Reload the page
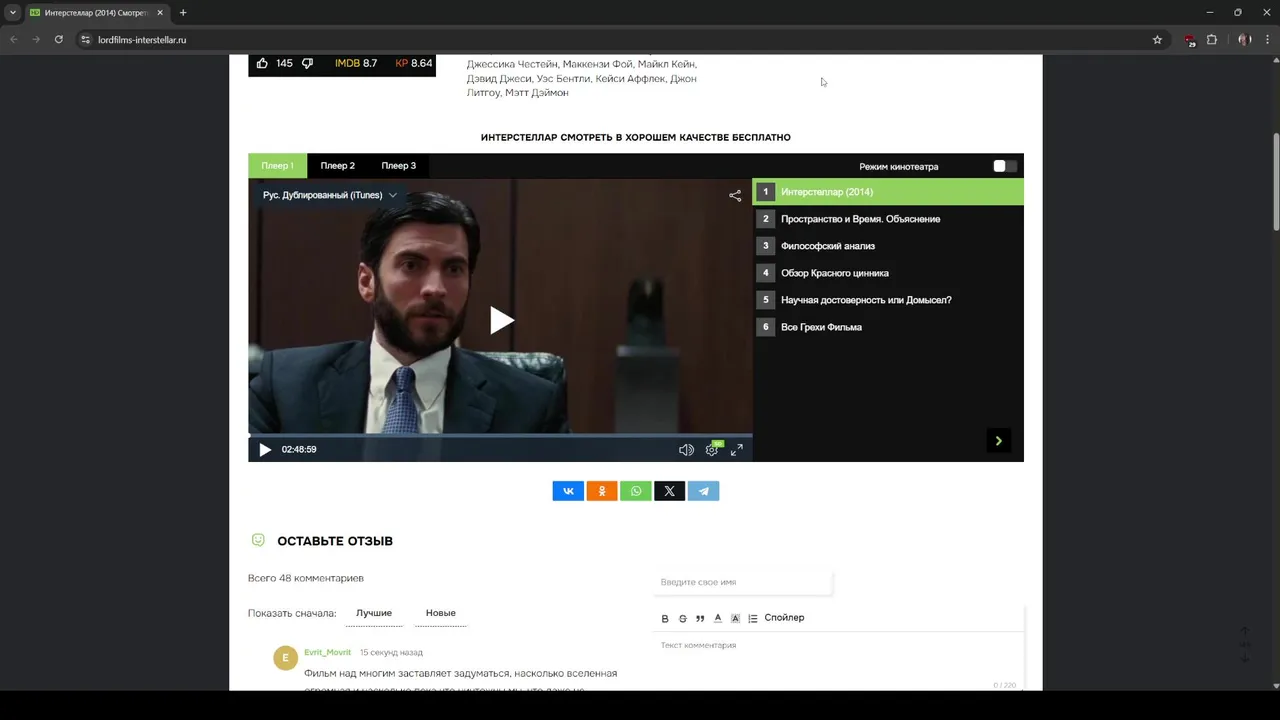Screen dimensions: 1280x720 click(x=59, y=40)
